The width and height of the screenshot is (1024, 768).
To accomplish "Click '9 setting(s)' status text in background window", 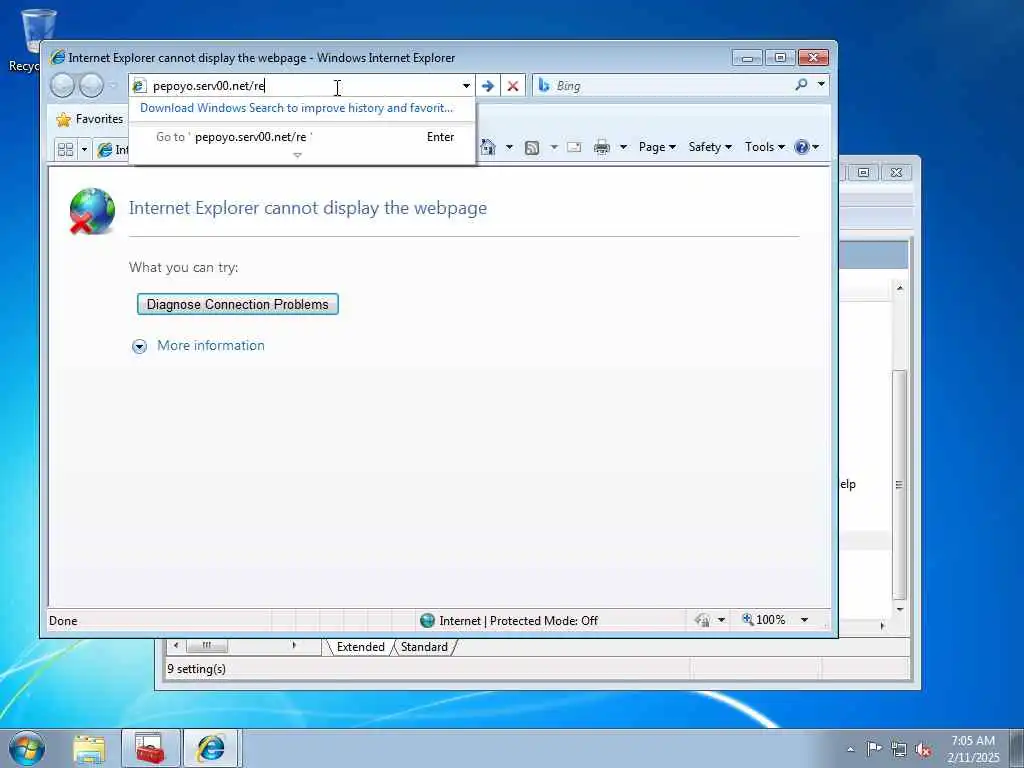I will (196, 669).
